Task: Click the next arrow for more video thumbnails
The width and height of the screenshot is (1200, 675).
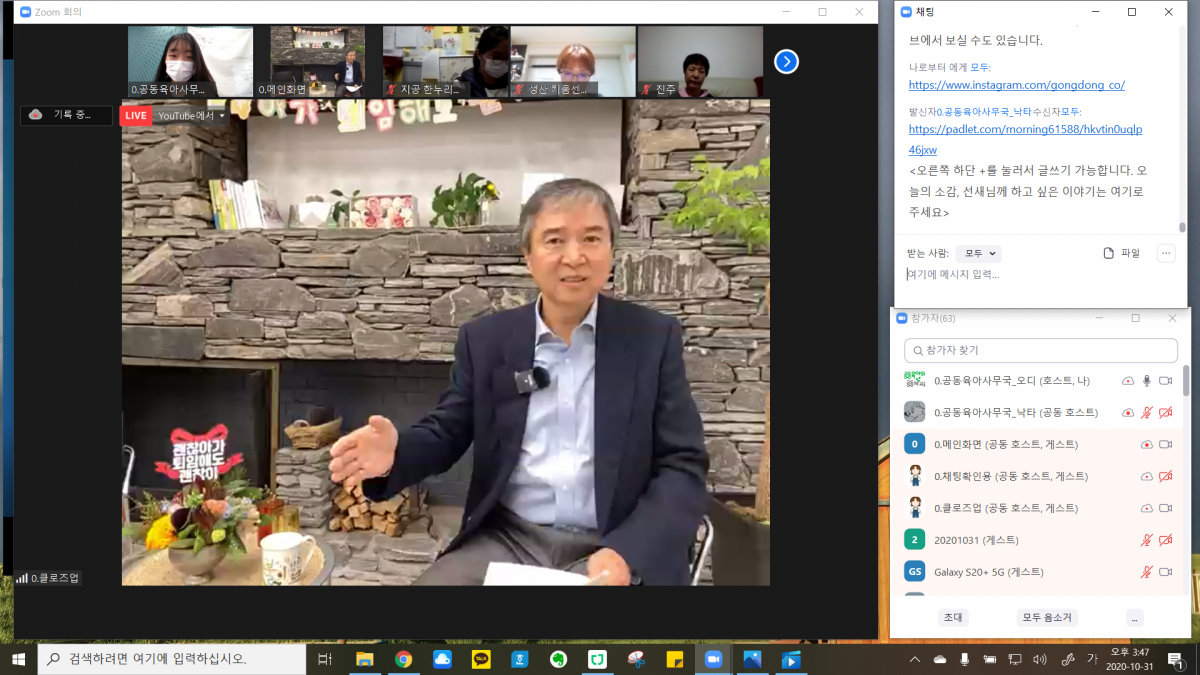Action: click(786, 62)
